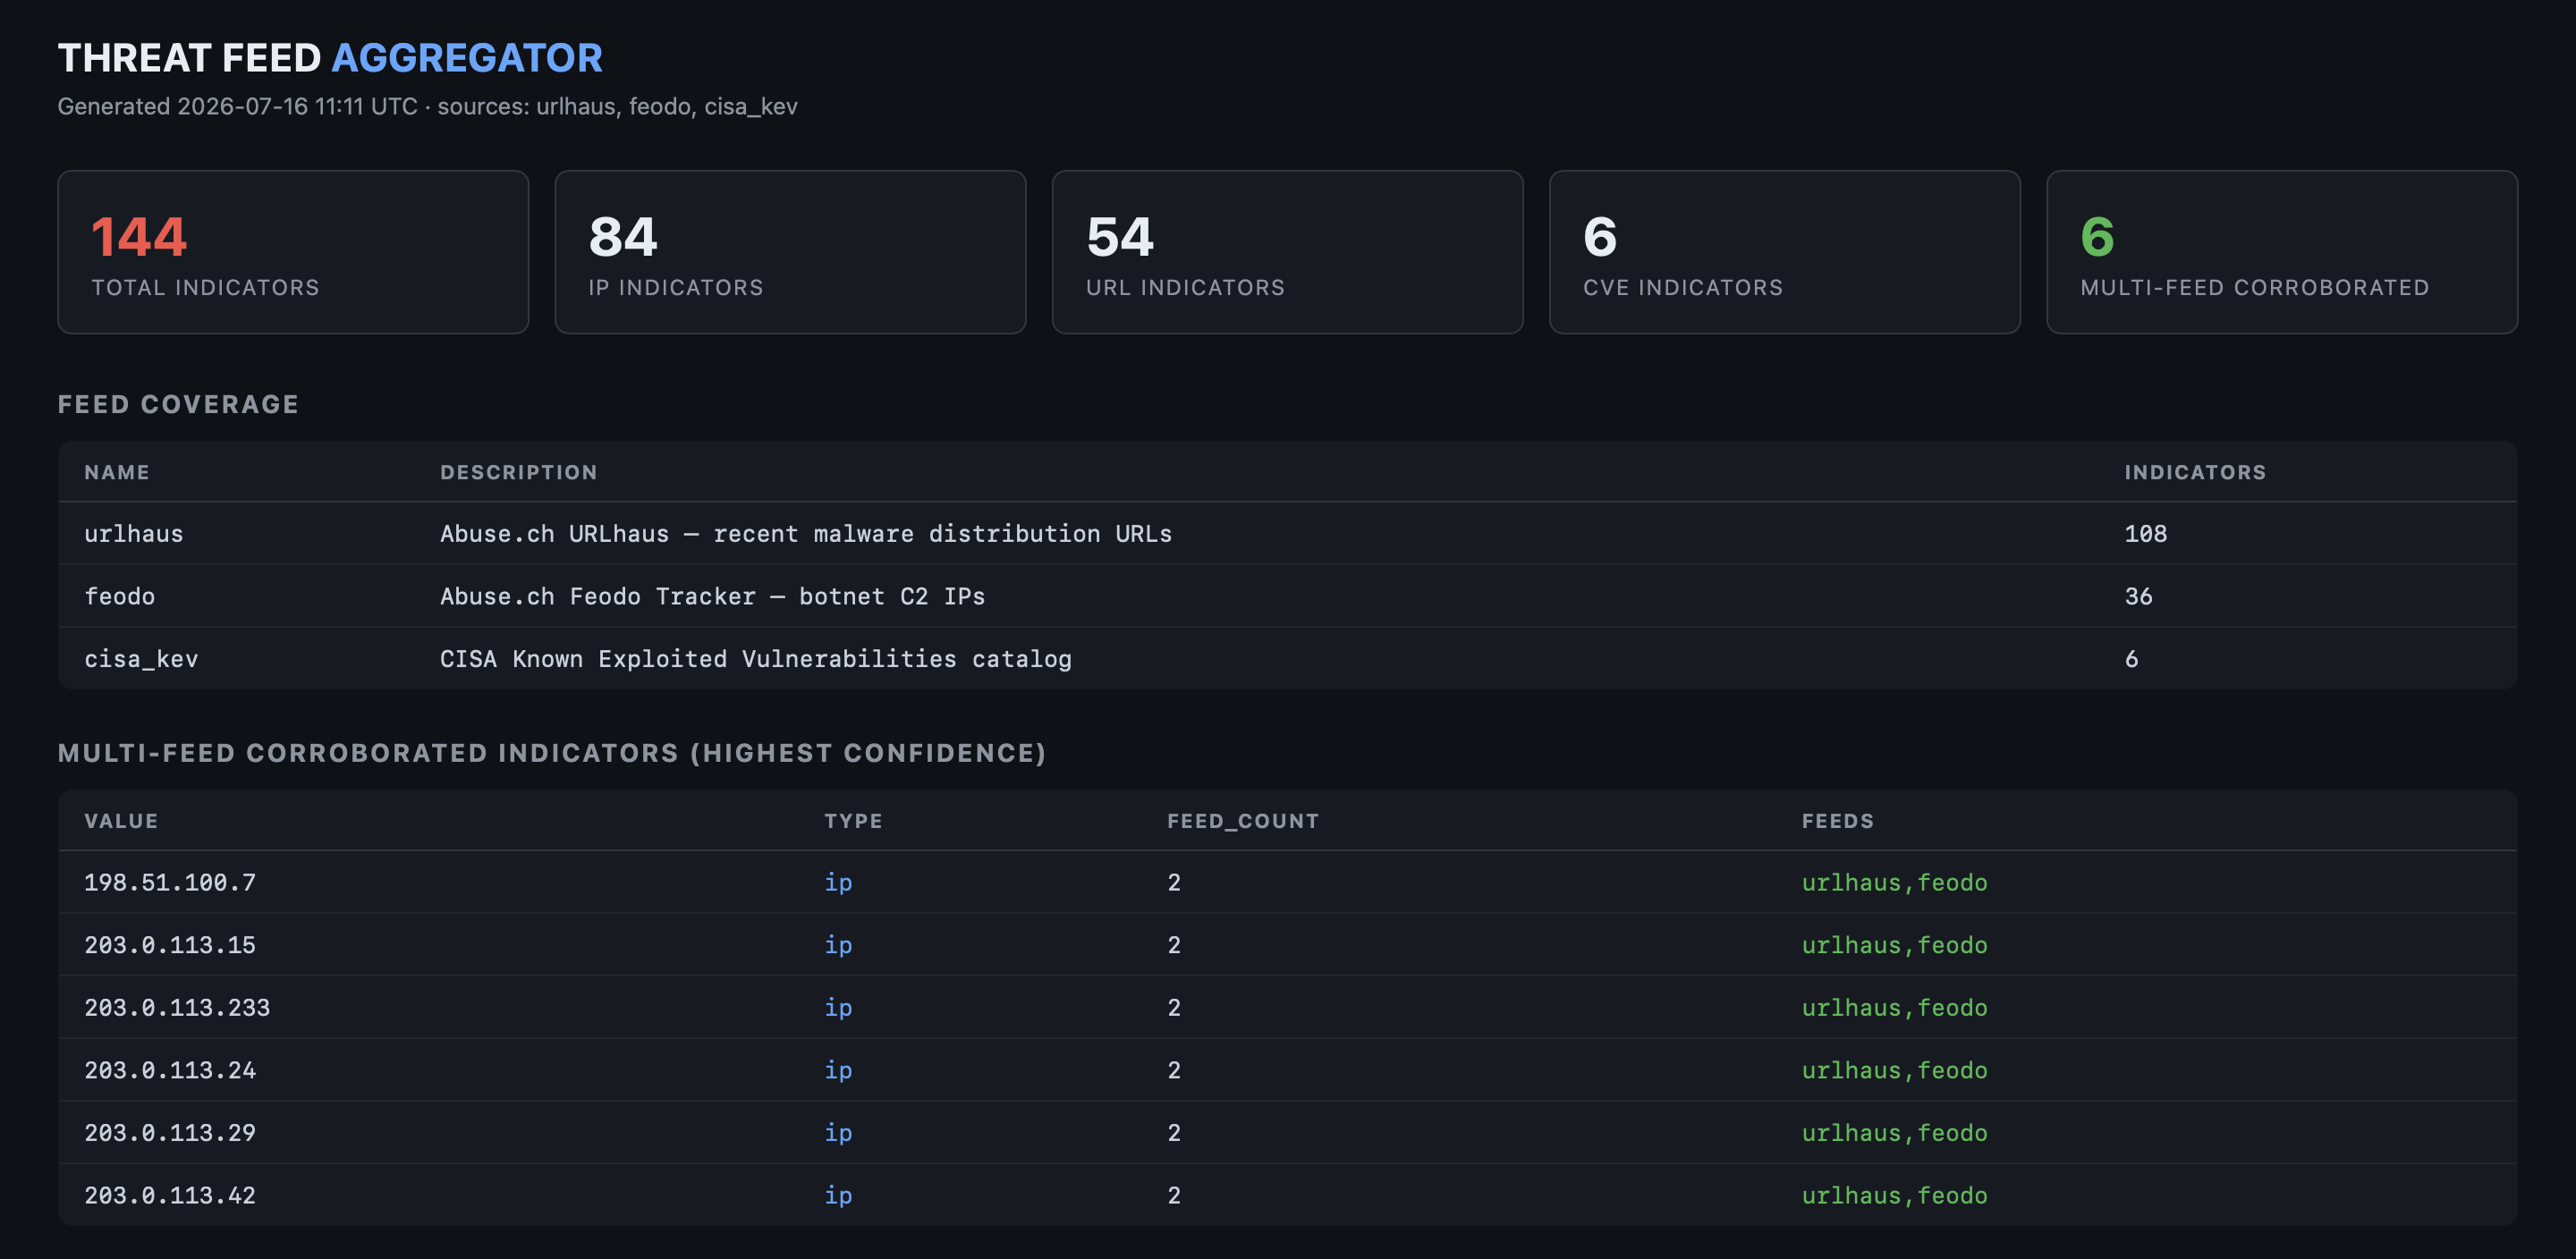Click the 6 CVE Indicators card
This screenshot has width=2576, height=1259.
point(1784,252)
